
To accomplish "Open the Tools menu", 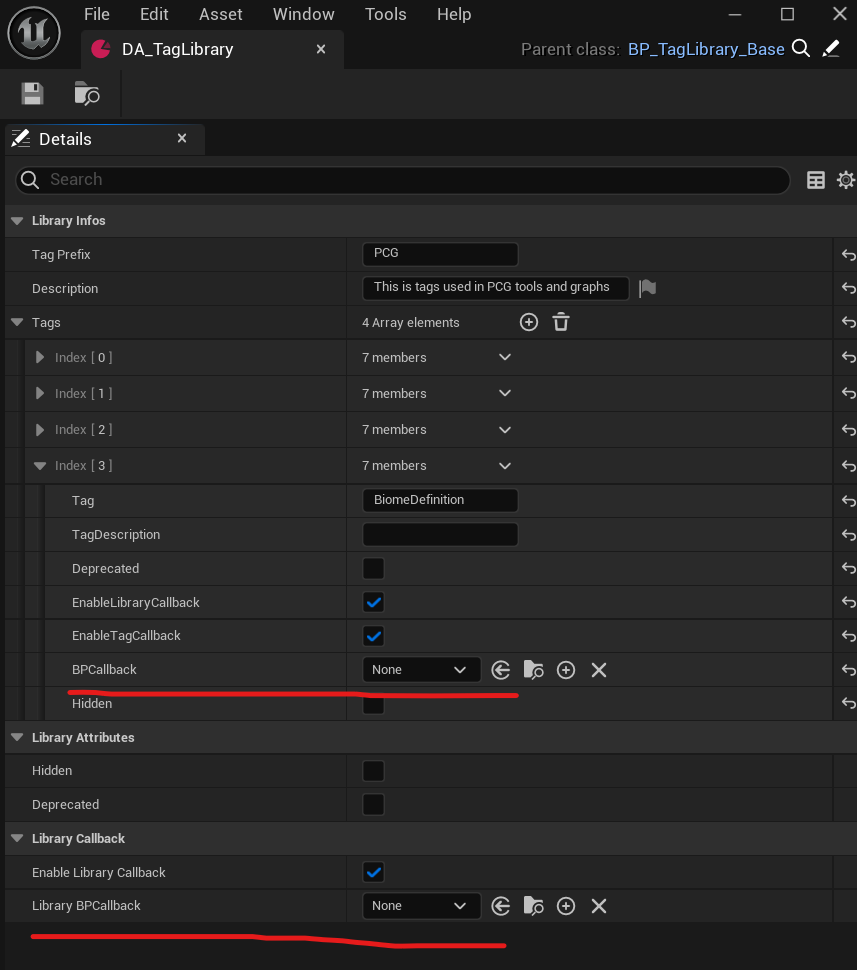I will (385, 14).
